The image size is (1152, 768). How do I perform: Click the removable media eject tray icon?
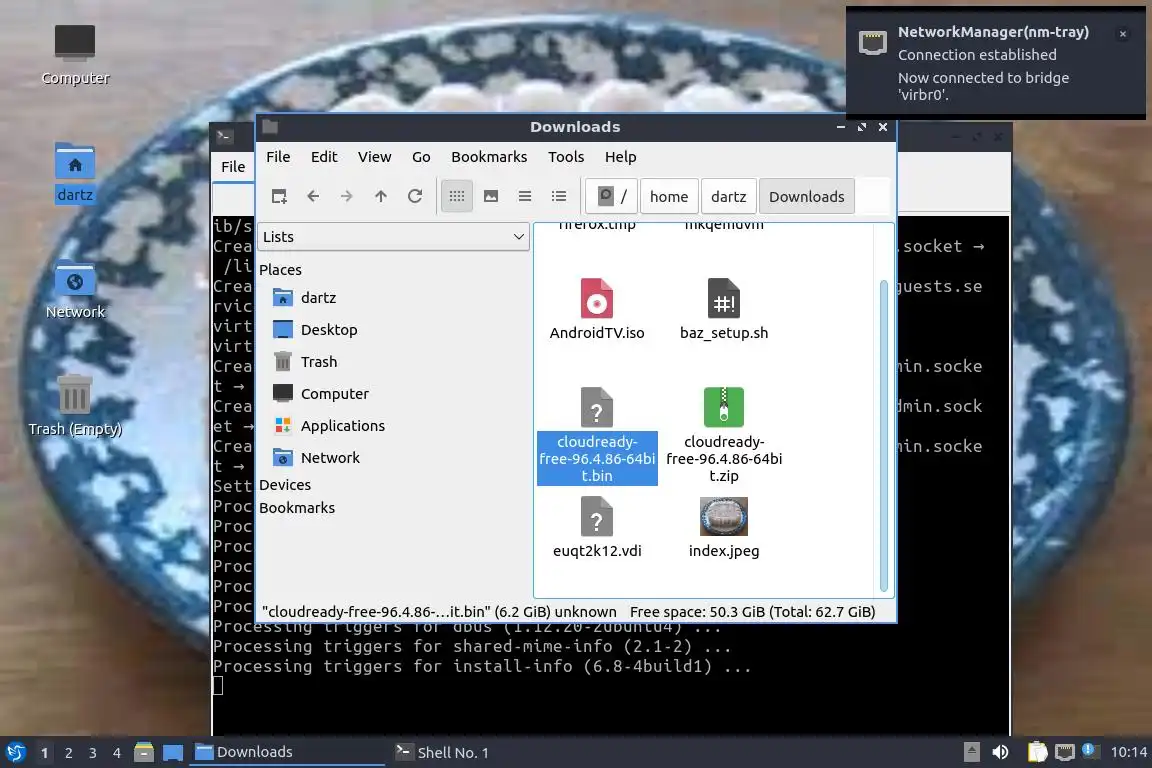pos(971,752)
